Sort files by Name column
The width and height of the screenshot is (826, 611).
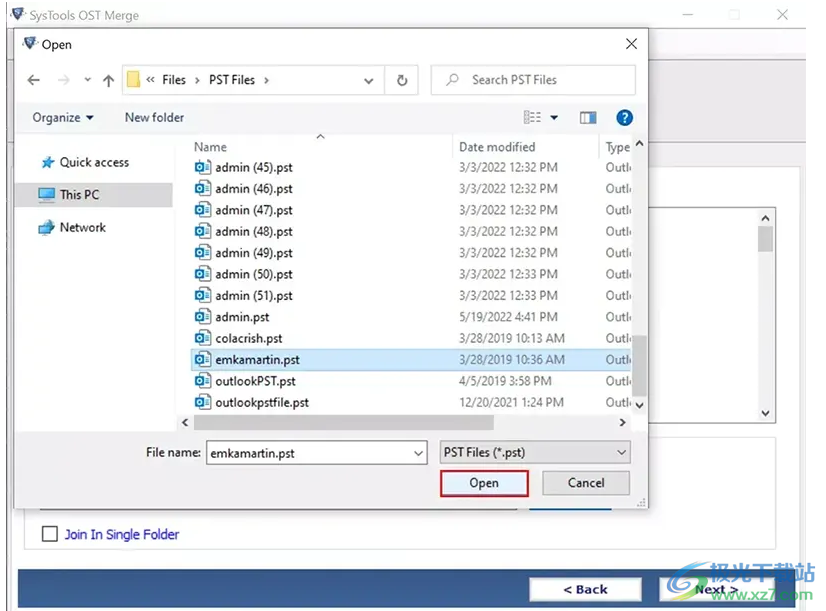210,147
